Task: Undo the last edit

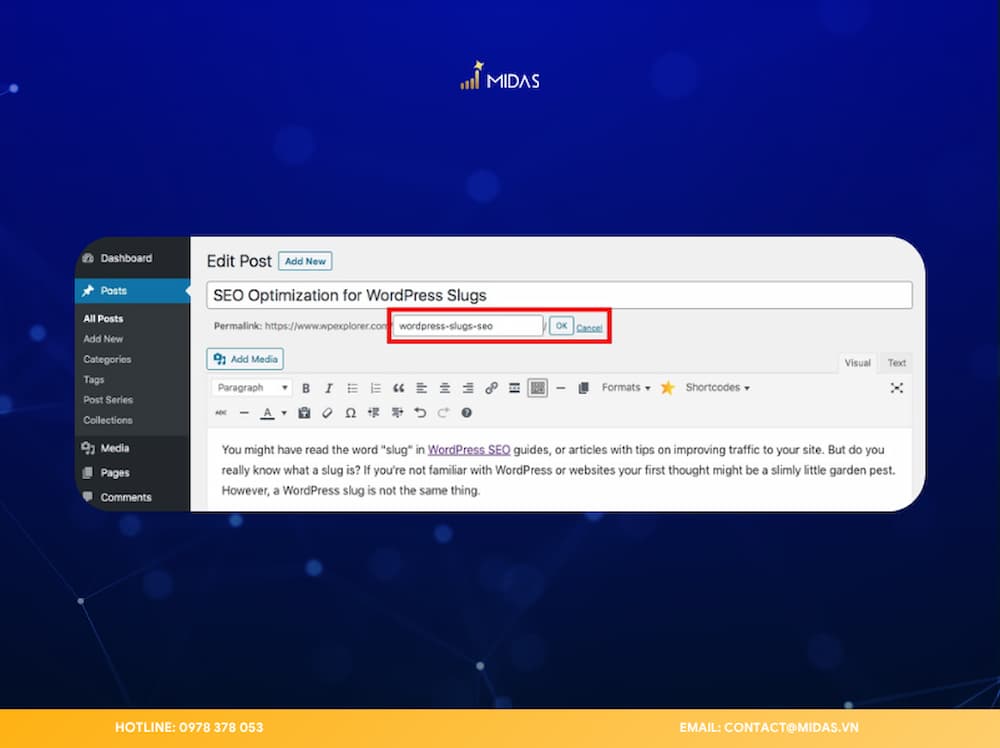Action: pos(420,413)
